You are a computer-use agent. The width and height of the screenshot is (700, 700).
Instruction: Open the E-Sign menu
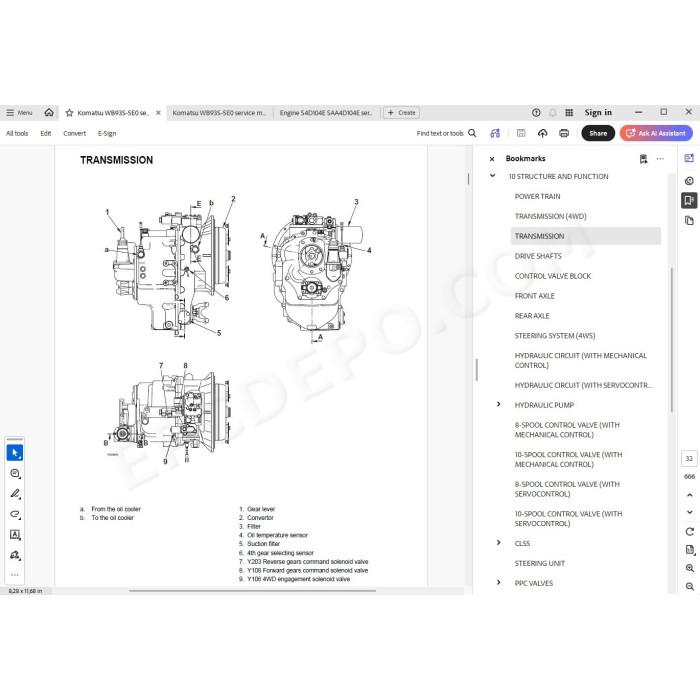point(107,133)
